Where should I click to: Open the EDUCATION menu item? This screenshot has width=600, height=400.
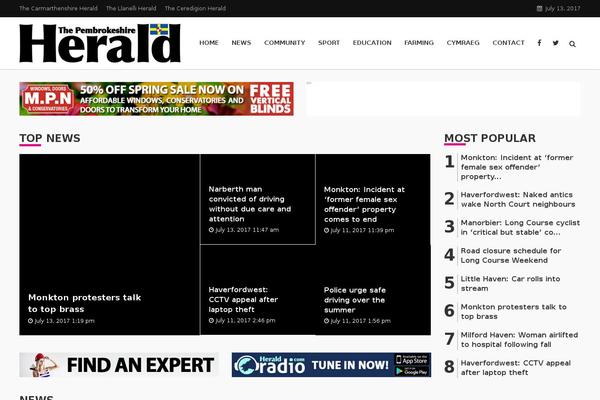pos(372,43)
